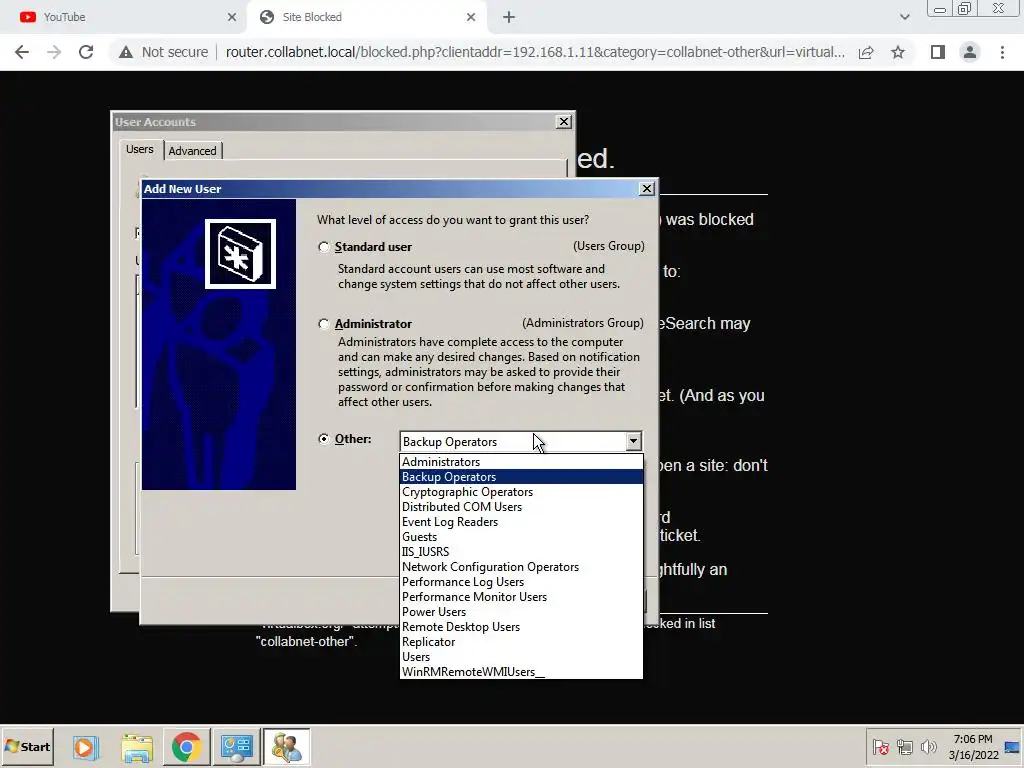Pick WinRMRemoteWMIUsers__ option
The image size is (1024, 768).
click(x=521, y=672)
